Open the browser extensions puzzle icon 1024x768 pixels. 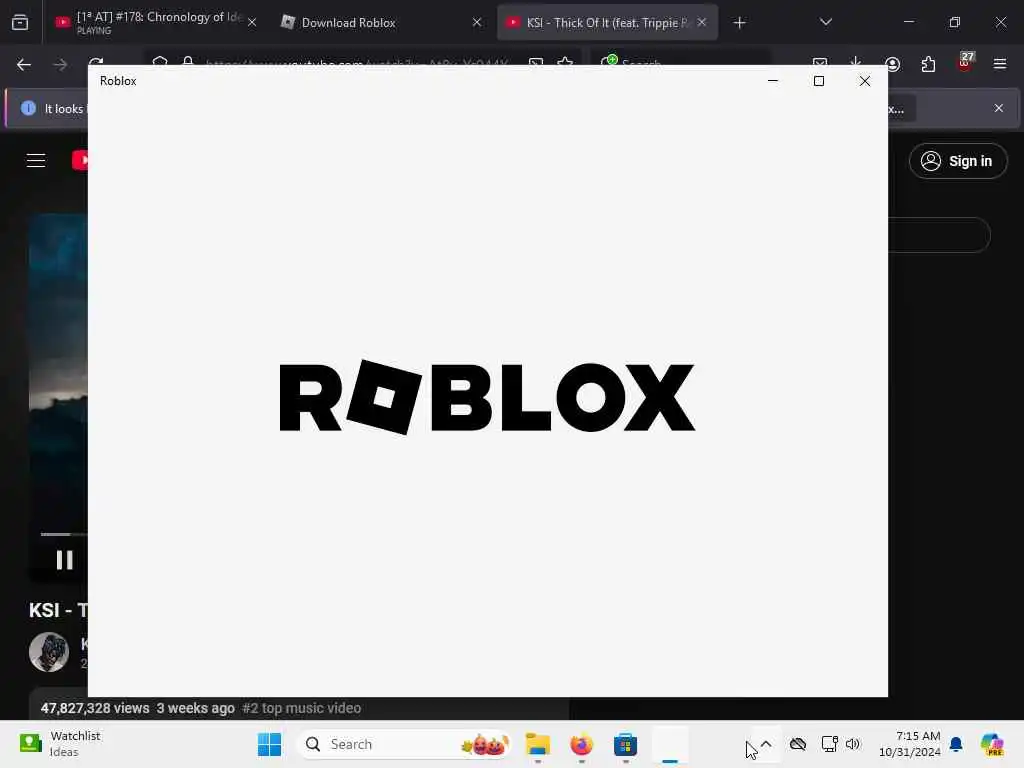(928, 64)
